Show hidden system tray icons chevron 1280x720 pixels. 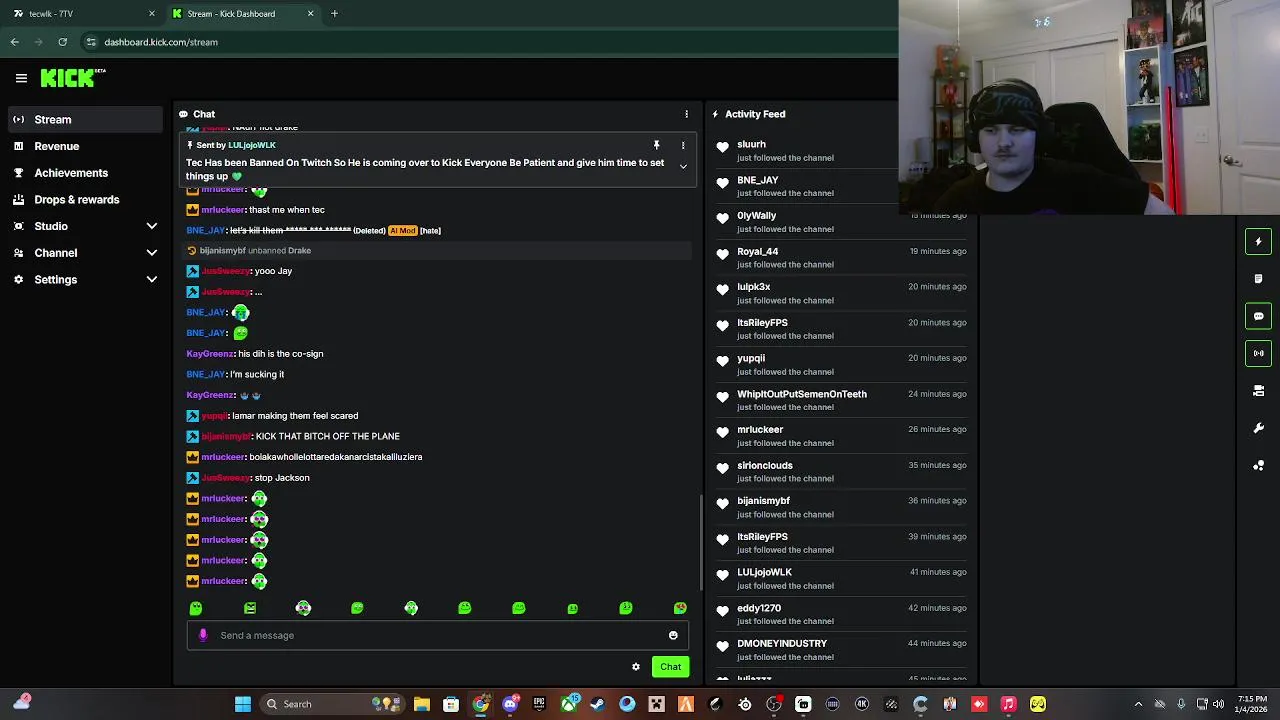1138,704
